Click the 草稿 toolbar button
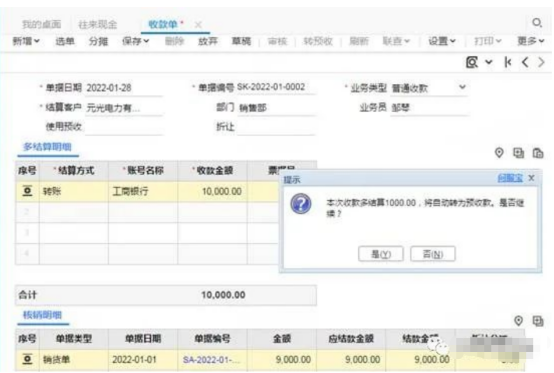554x373 pixels. point(241,41)
